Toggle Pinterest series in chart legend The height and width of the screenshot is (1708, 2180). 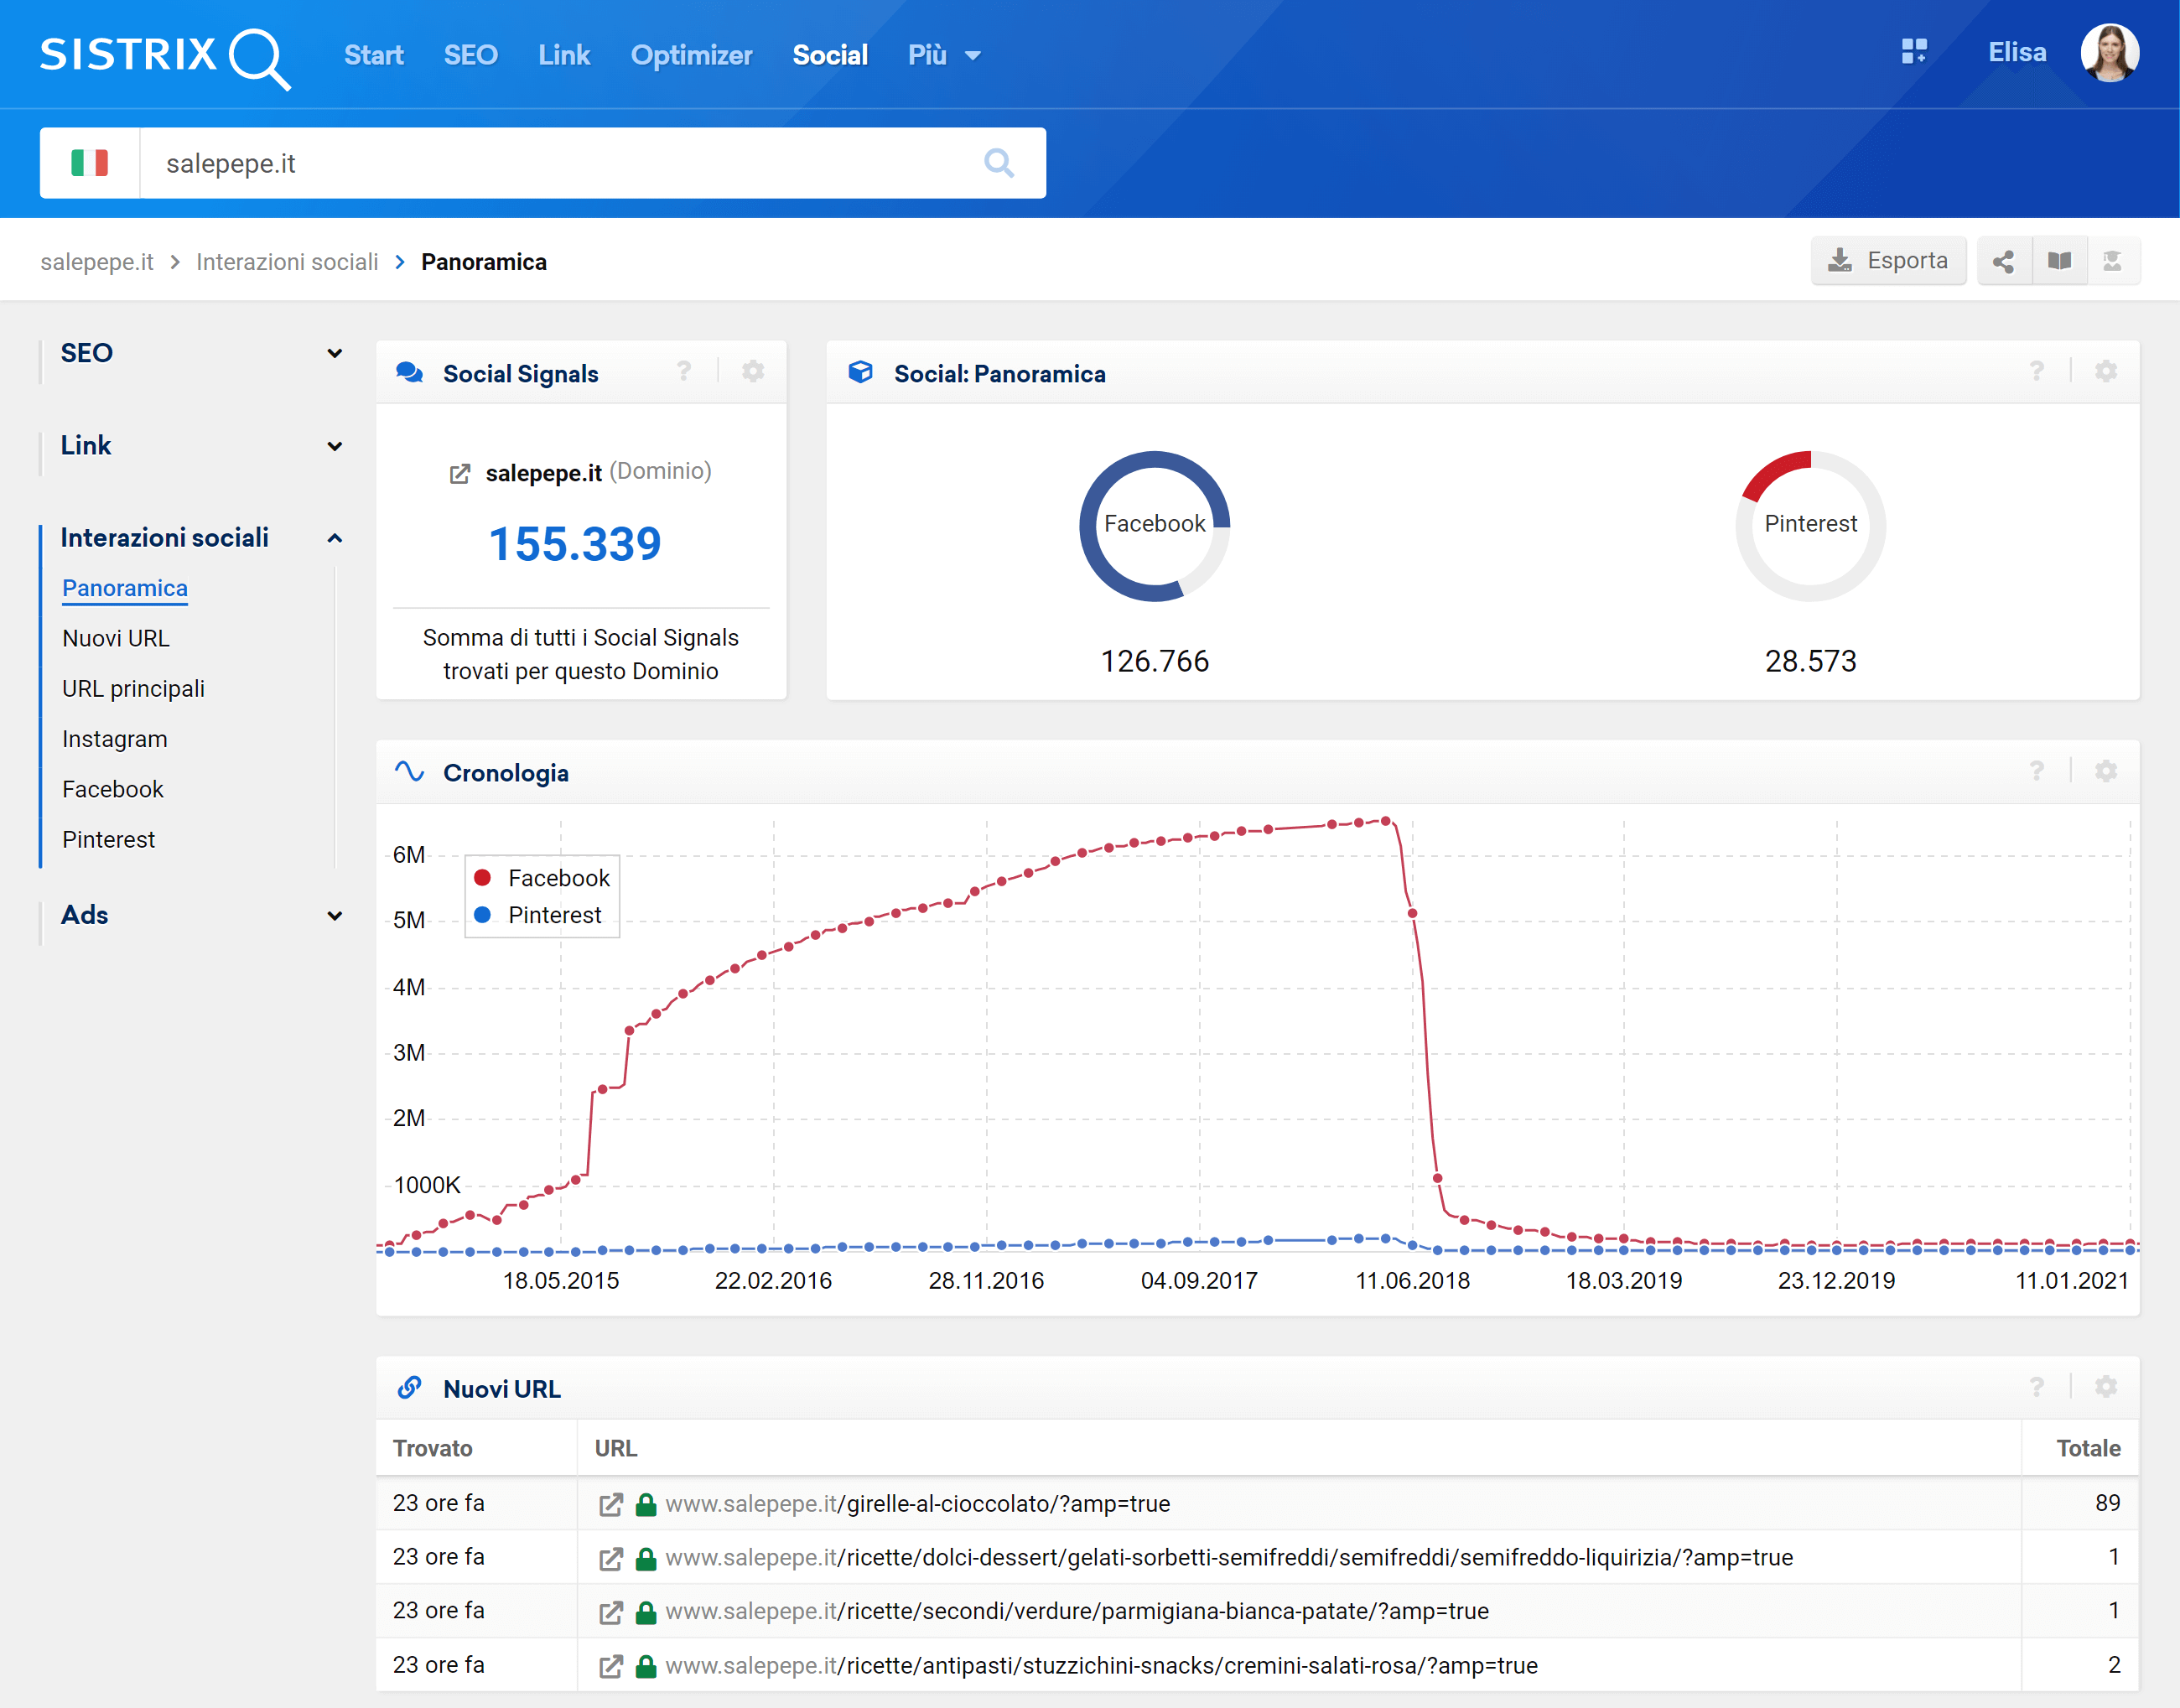pyautogui.click(x=538, y=915)
